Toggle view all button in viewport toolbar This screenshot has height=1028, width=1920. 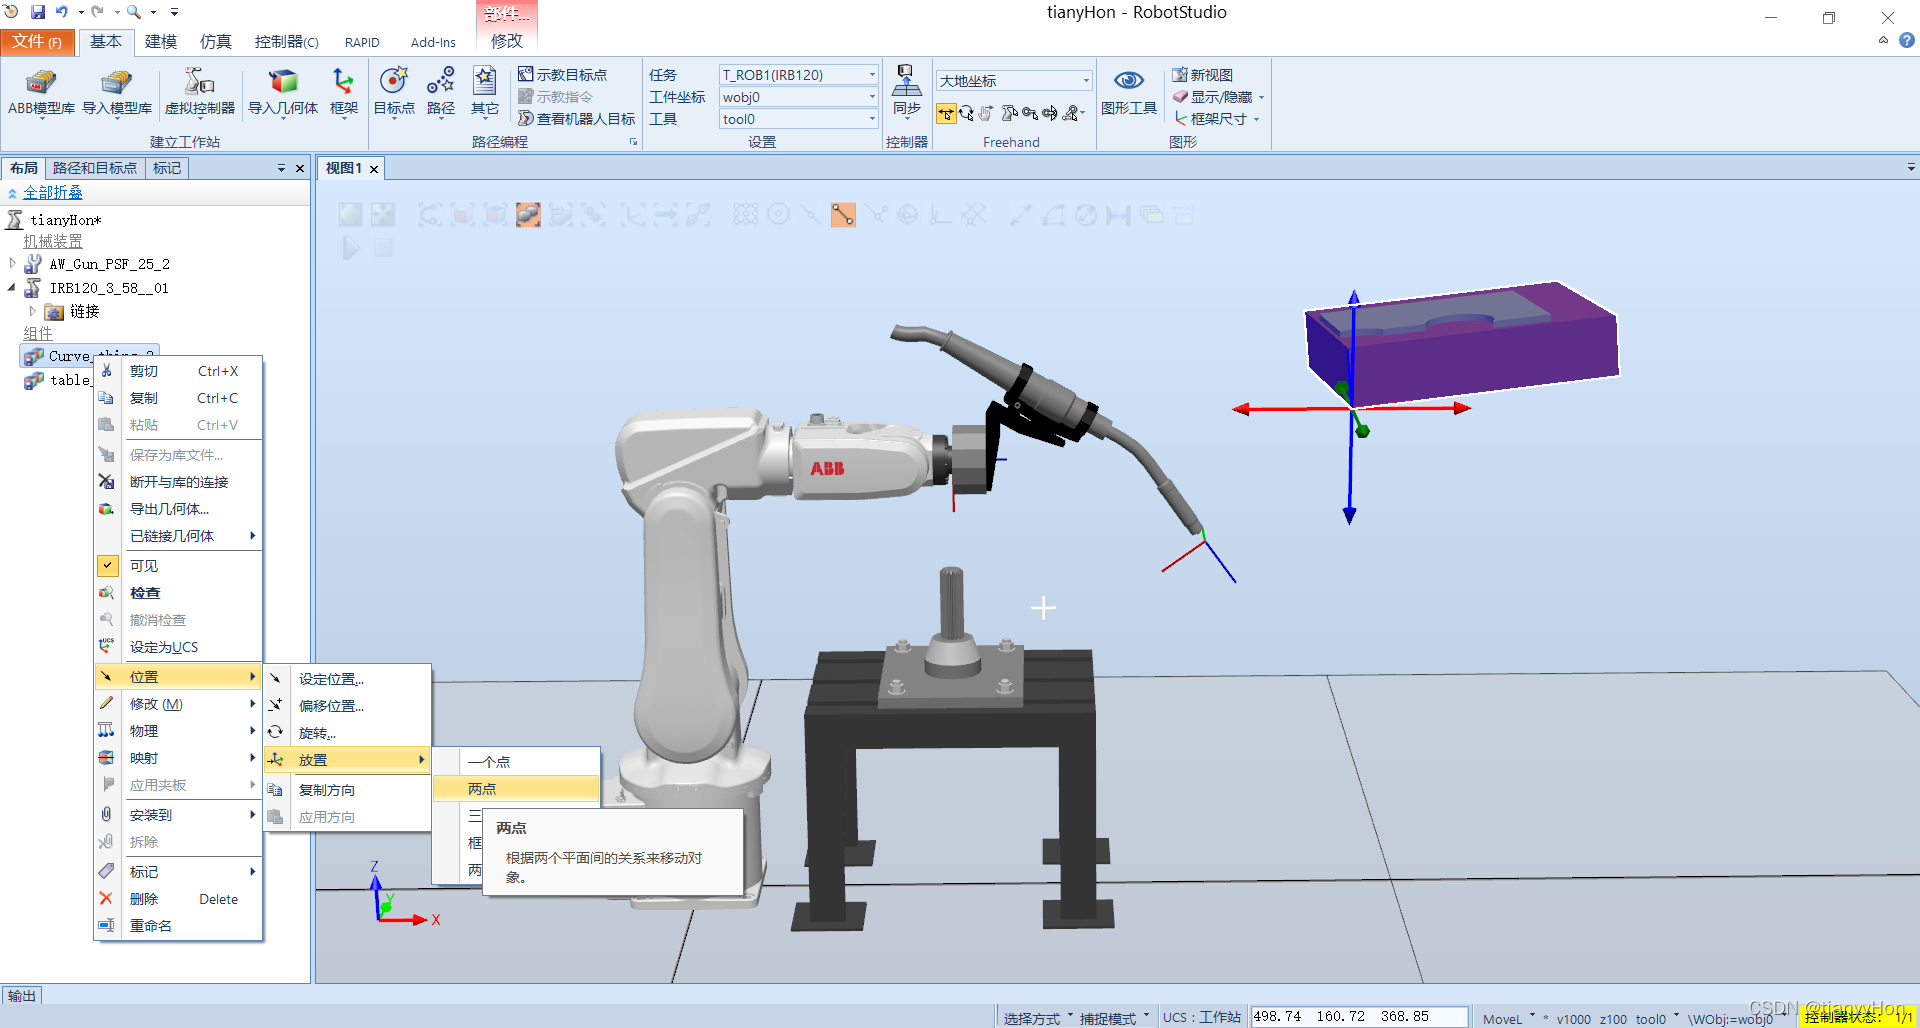350,214
